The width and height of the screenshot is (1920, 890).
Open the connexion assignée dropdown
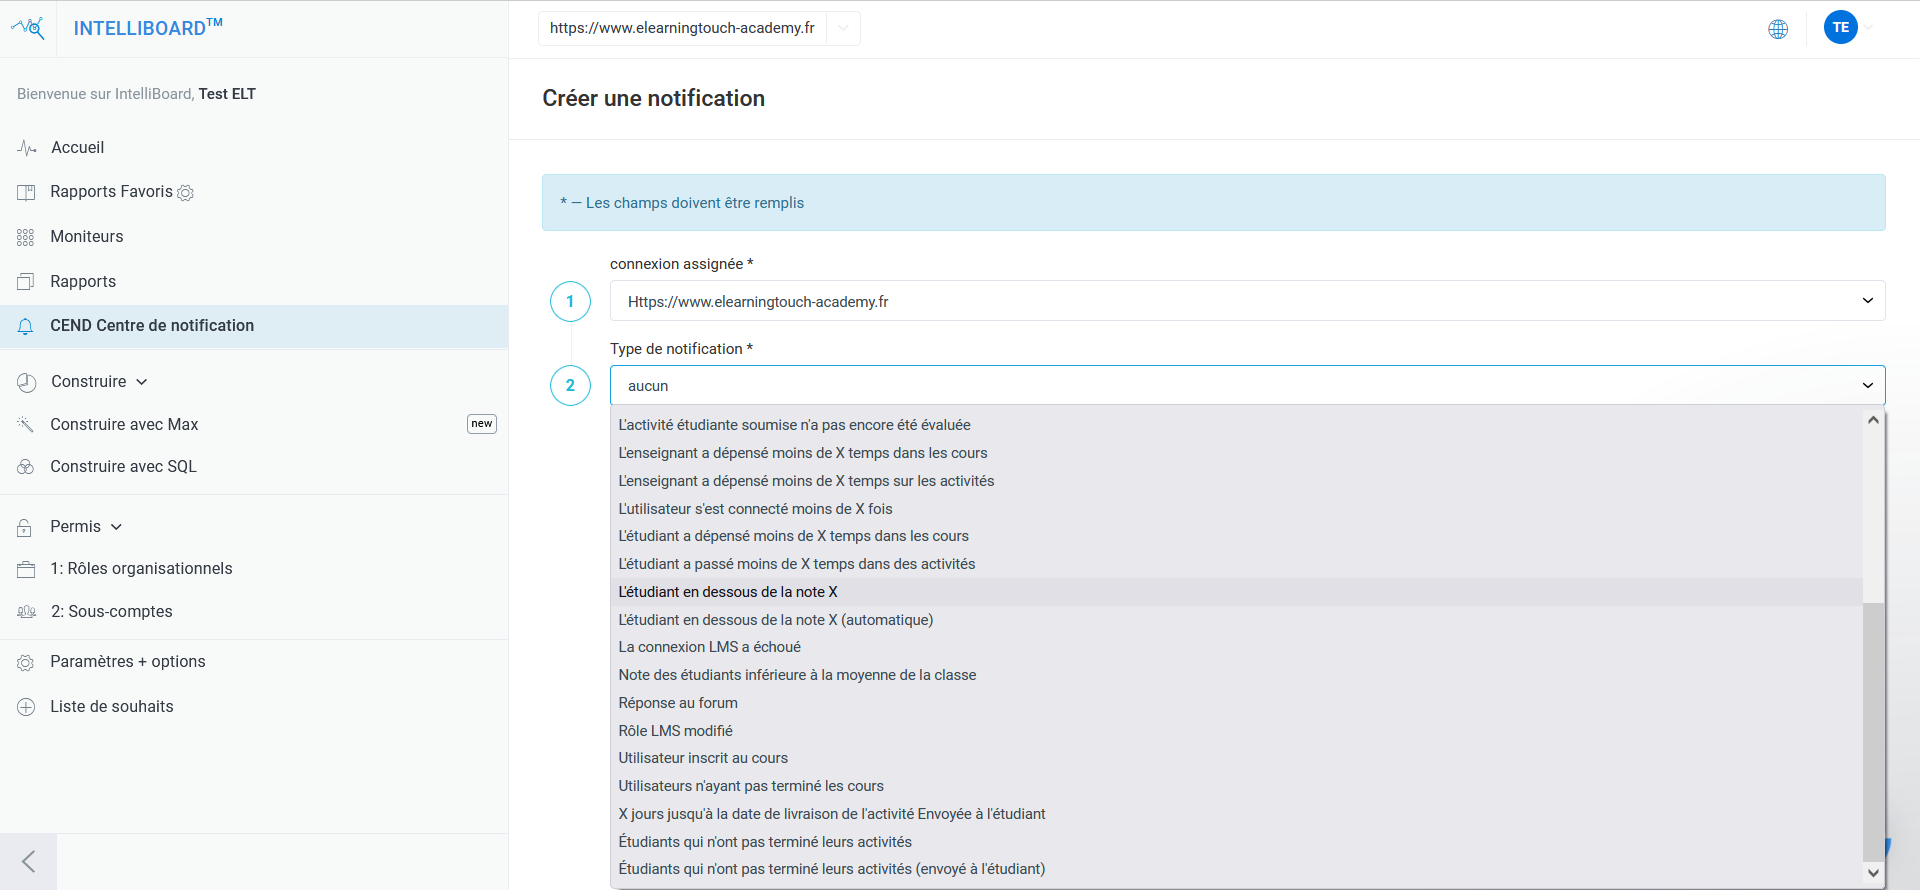[1246, 301]
